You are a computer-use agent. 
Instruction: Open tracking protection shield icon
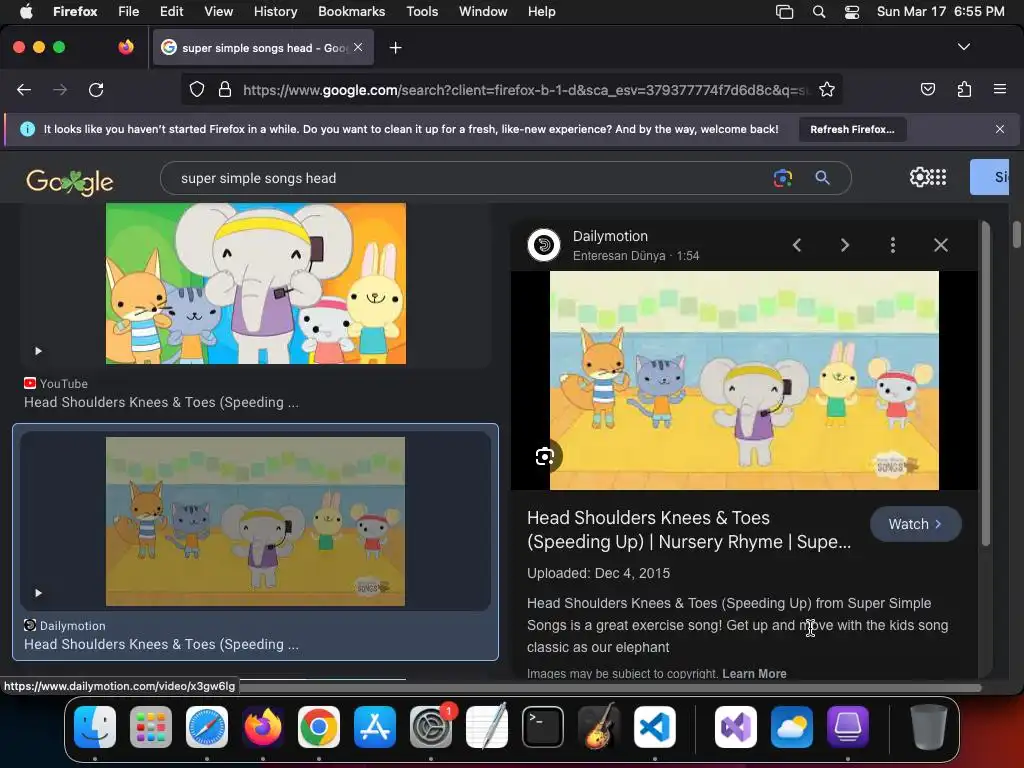click(x=197, y=89)
